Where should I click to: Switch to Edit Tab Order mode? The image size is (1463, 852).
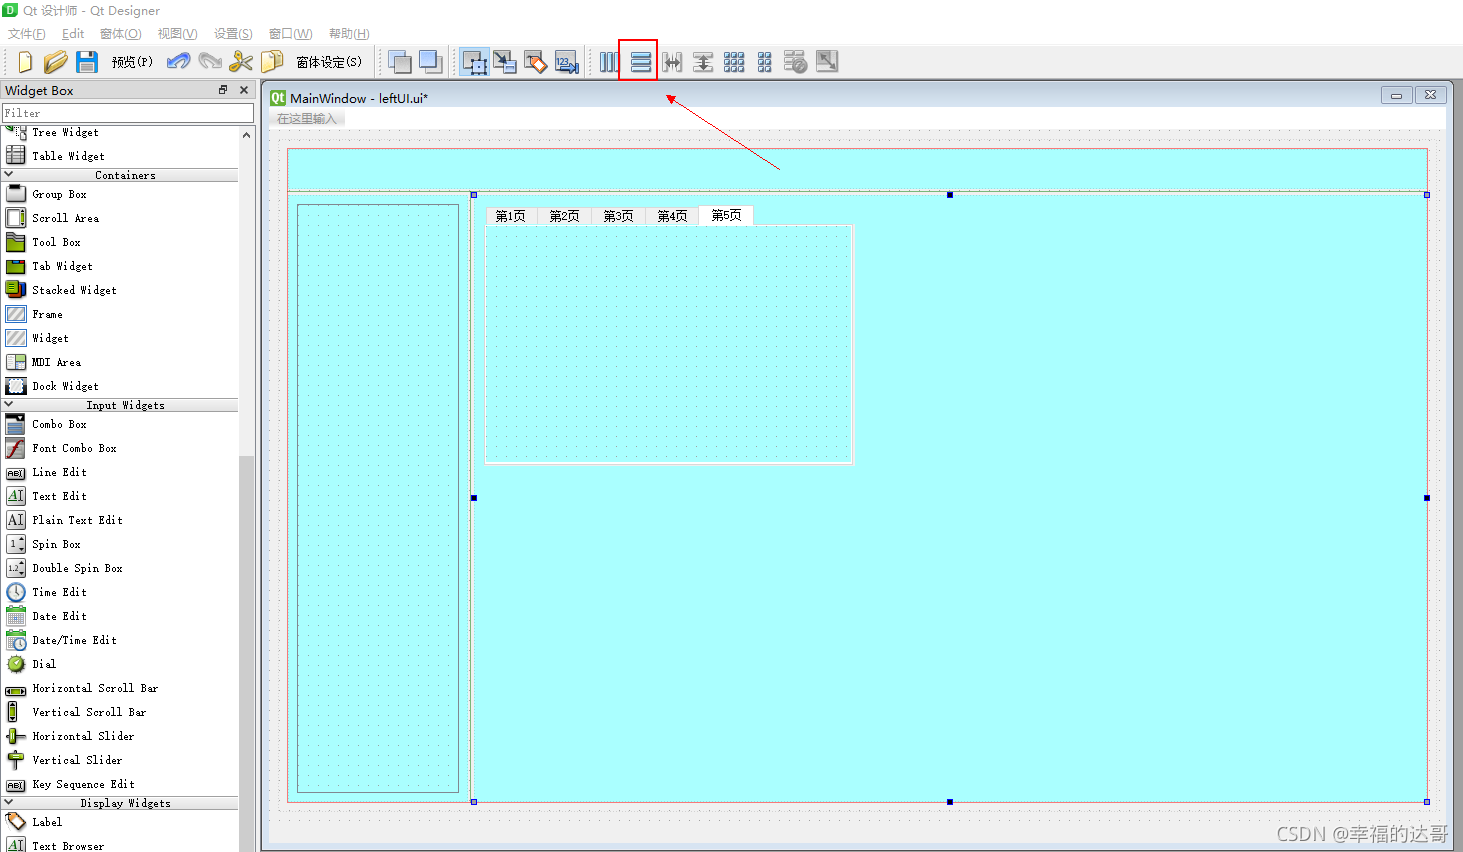567,62
